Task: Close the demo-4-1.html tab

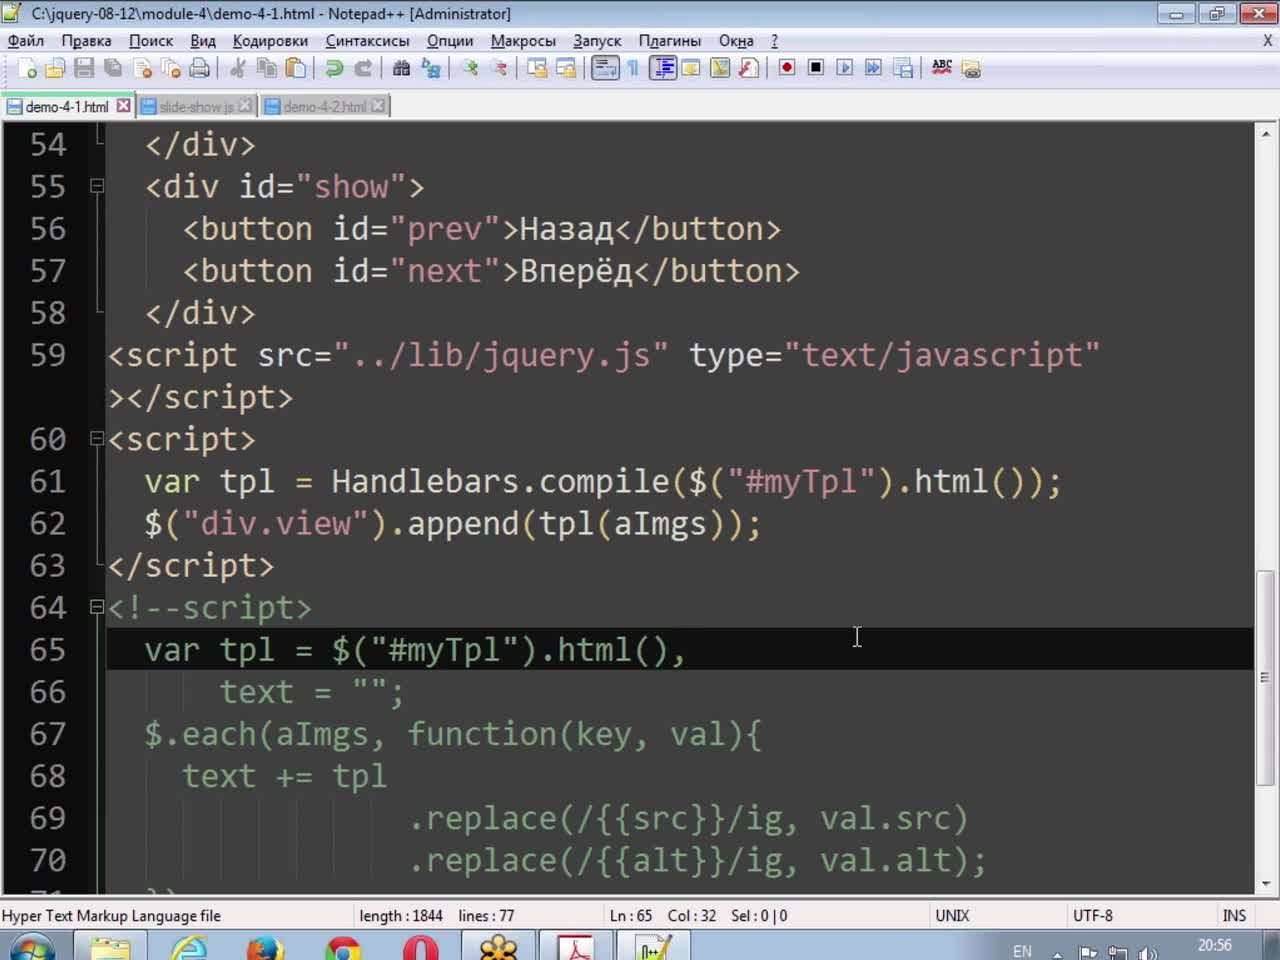Action: 123,105
